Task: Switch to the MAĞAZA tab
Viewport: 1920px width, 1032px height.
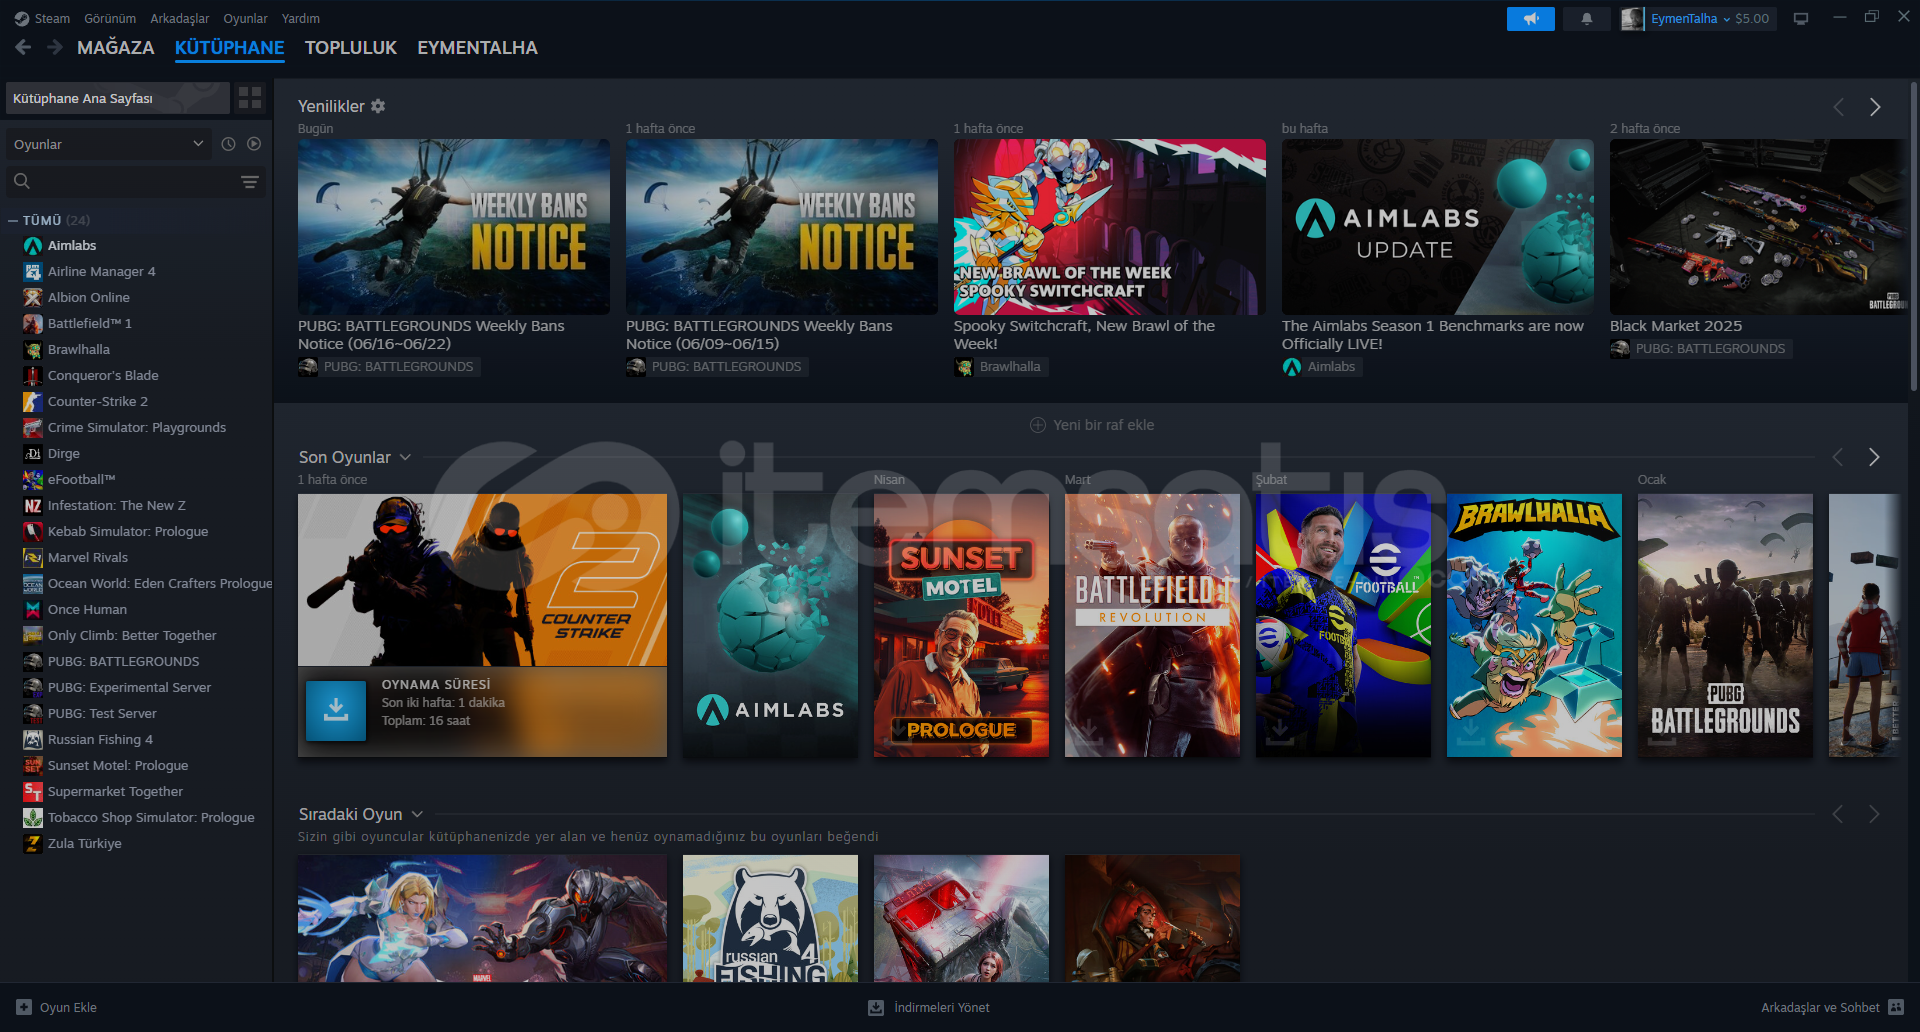Action: (116, 48)
